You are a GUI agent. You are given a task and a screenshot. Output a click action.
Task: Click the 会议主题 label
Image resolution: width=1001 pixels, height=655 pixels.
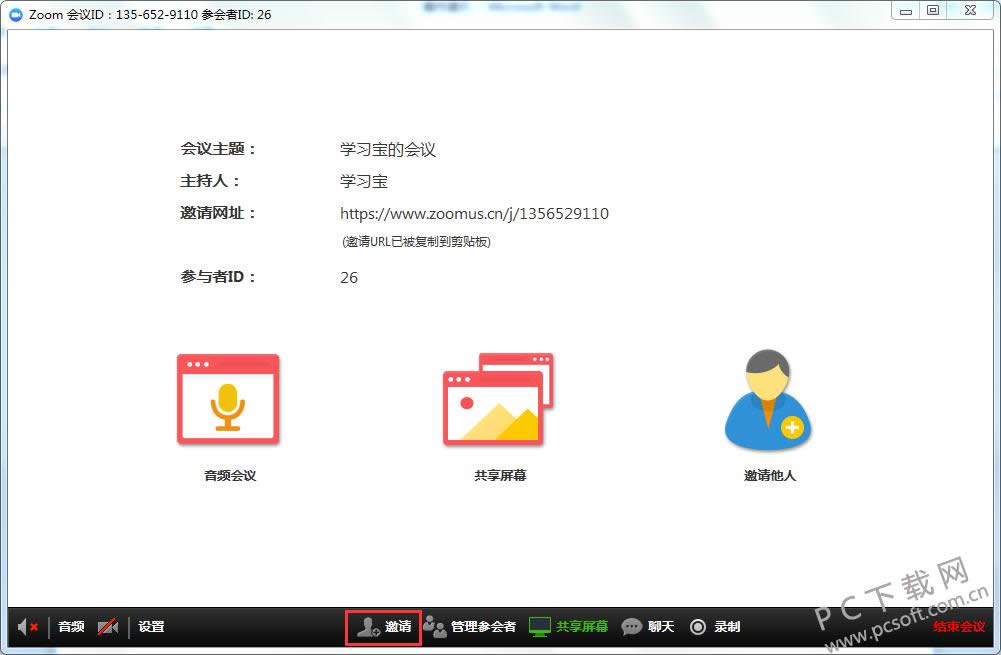(218, 149)
